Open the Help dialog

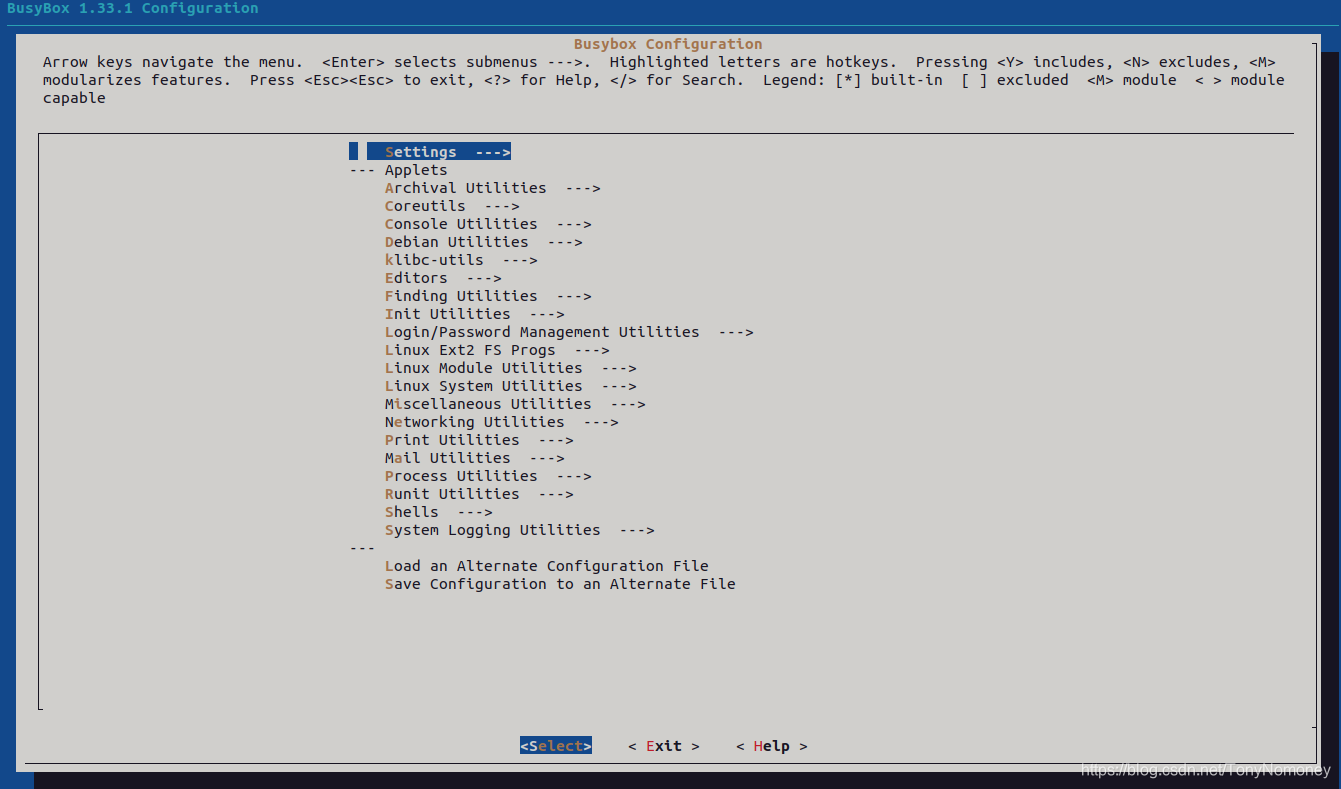771,745
